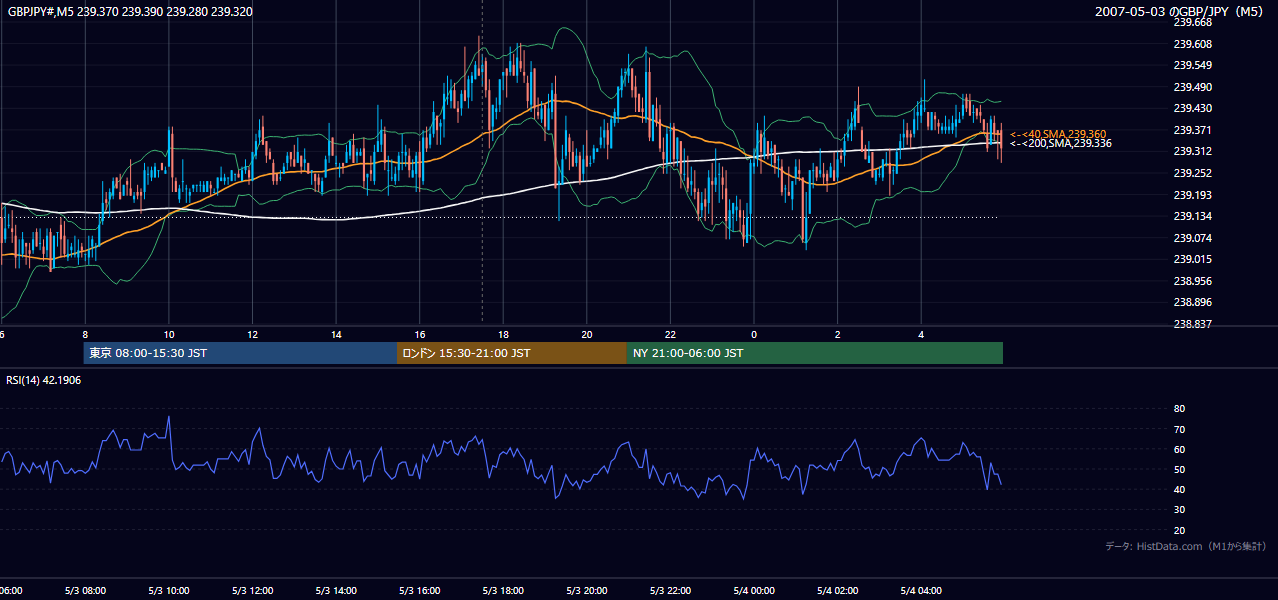Click price axis label 239.668

tap(1192, 22)
